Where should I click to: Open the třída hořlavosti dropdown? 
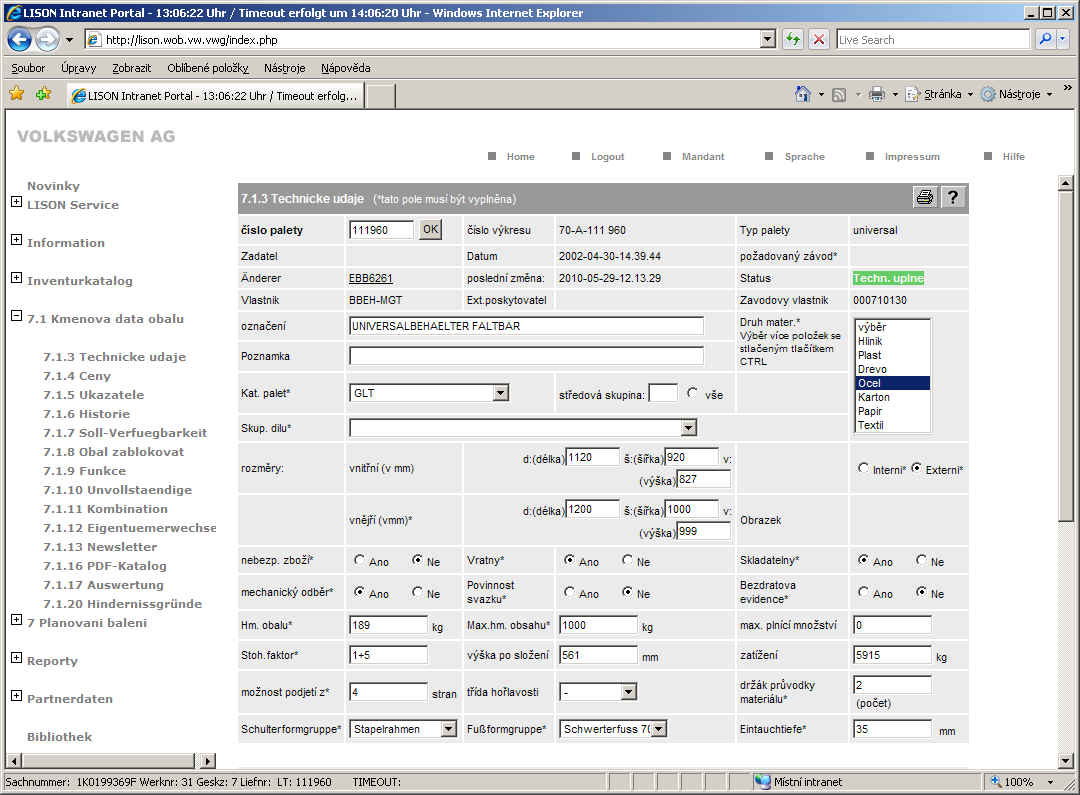point(628,692)
